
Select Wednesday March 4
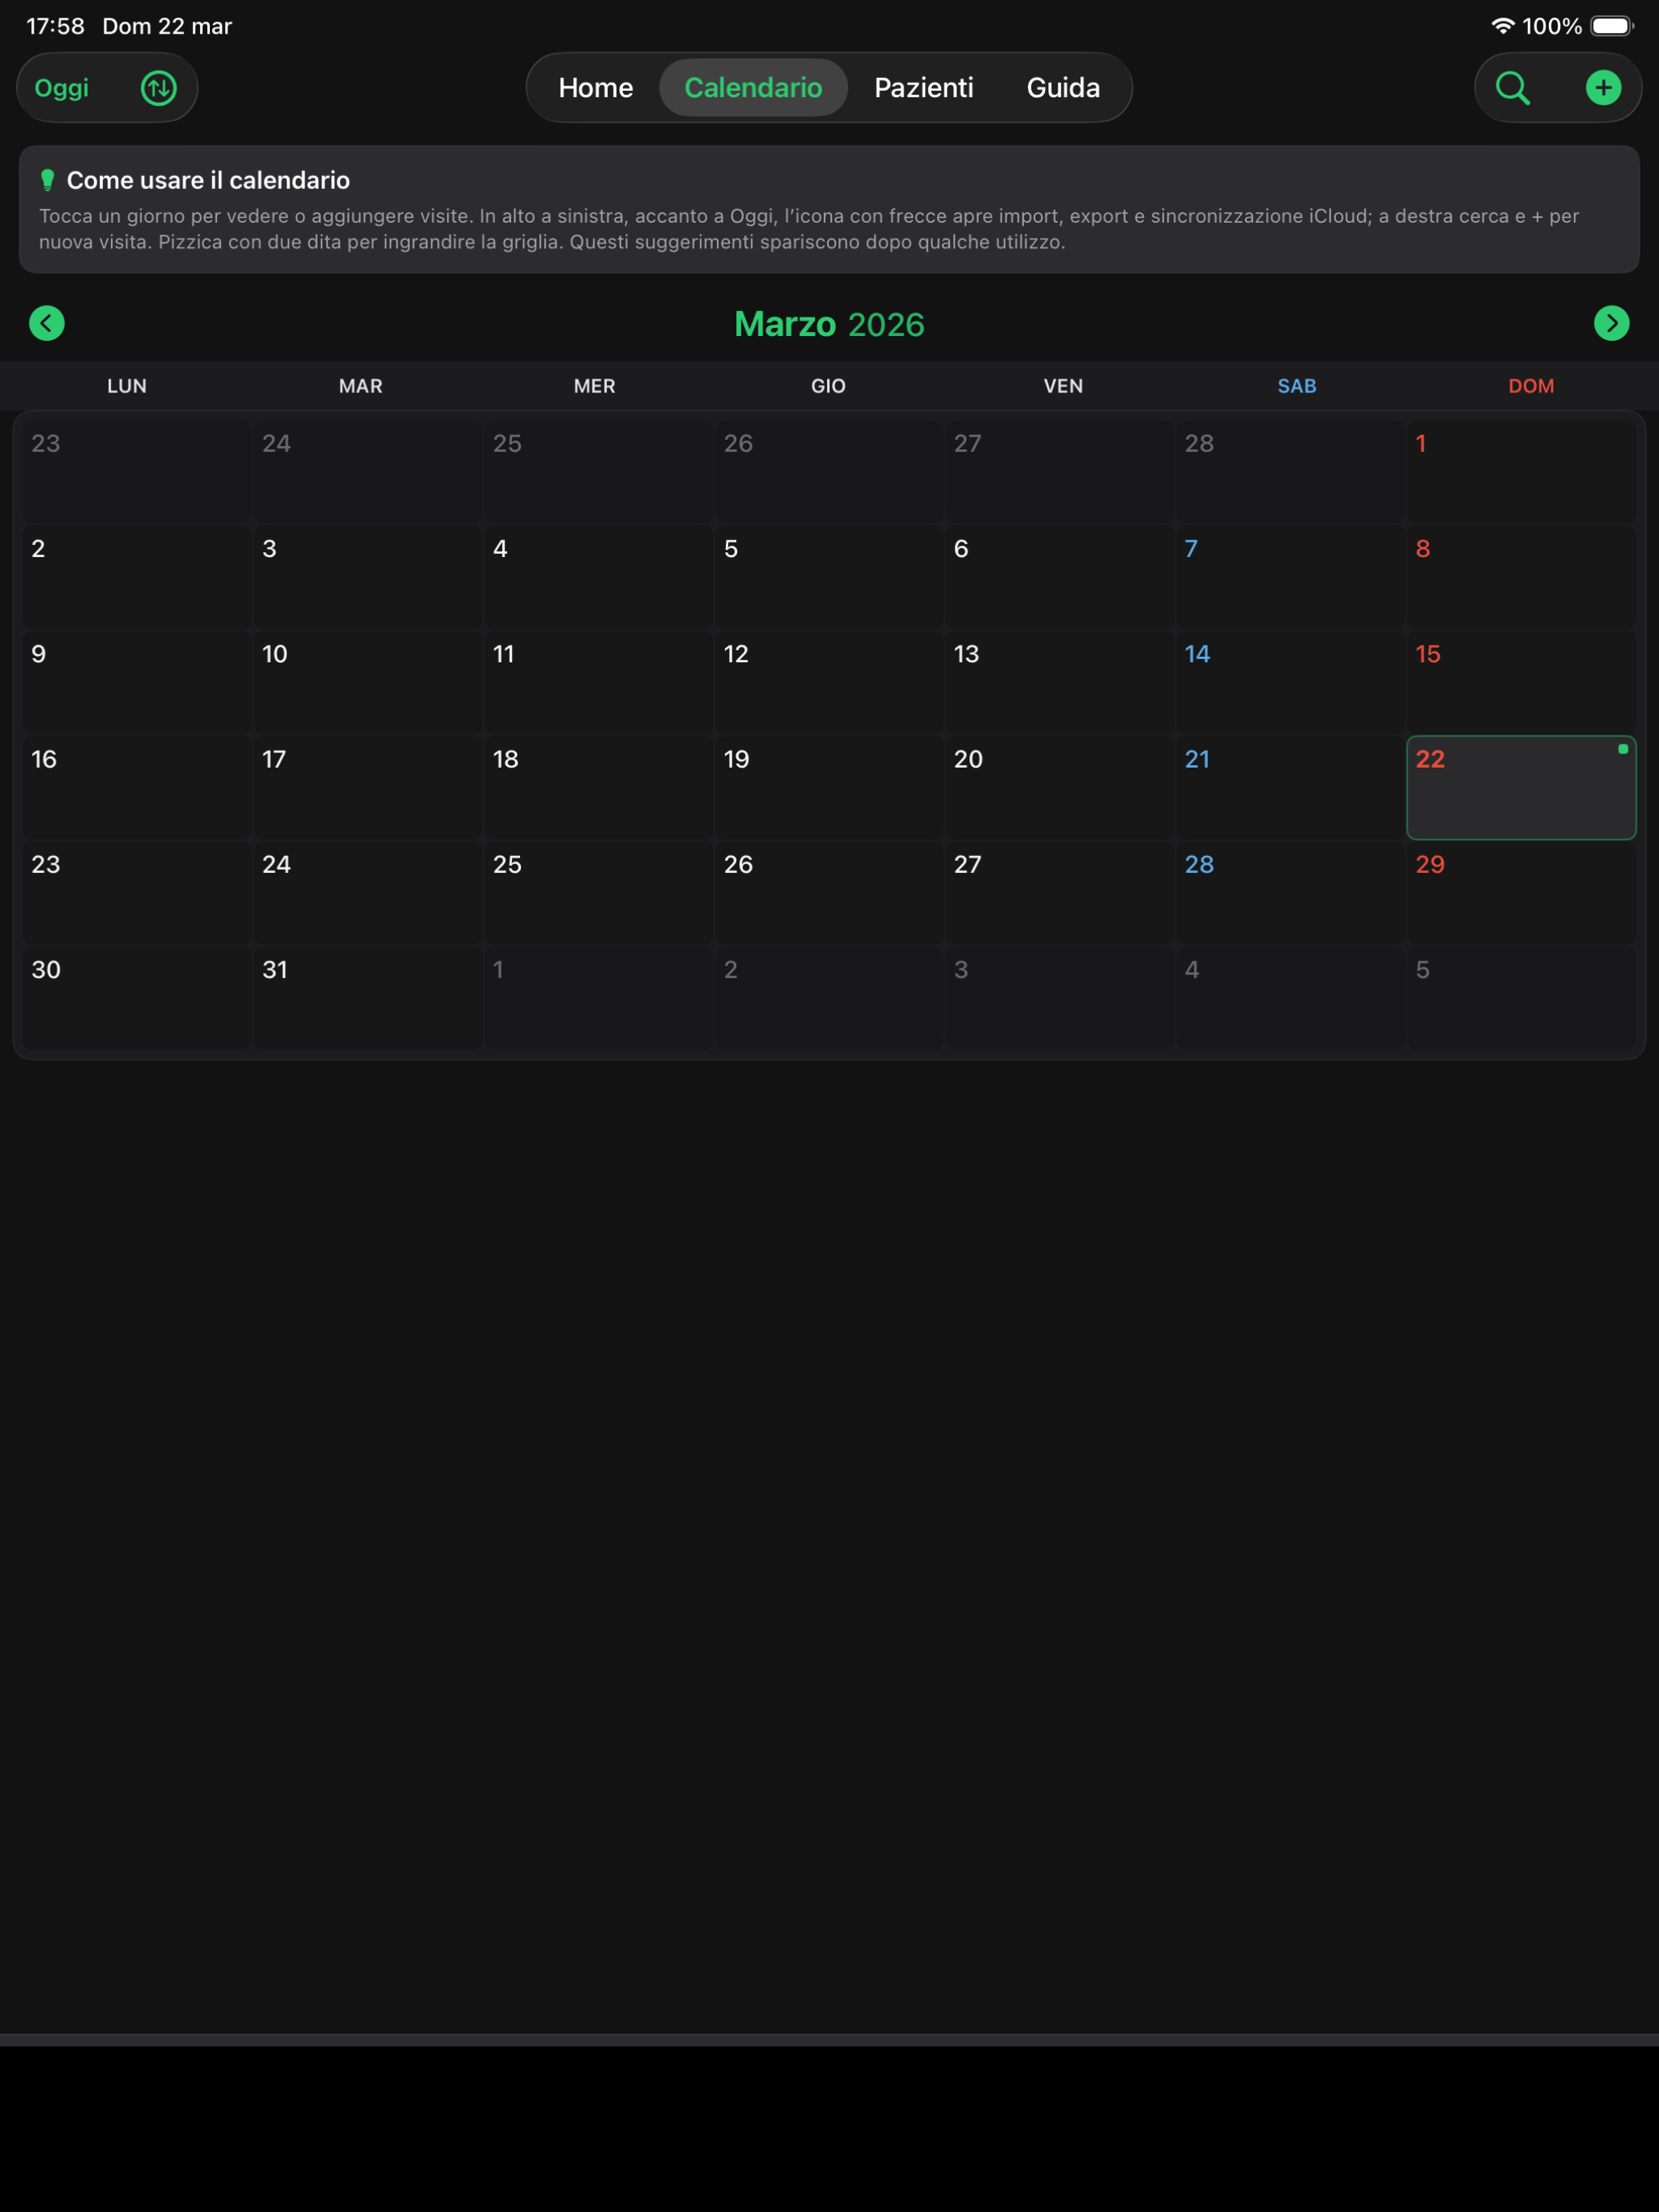point(598,577)
